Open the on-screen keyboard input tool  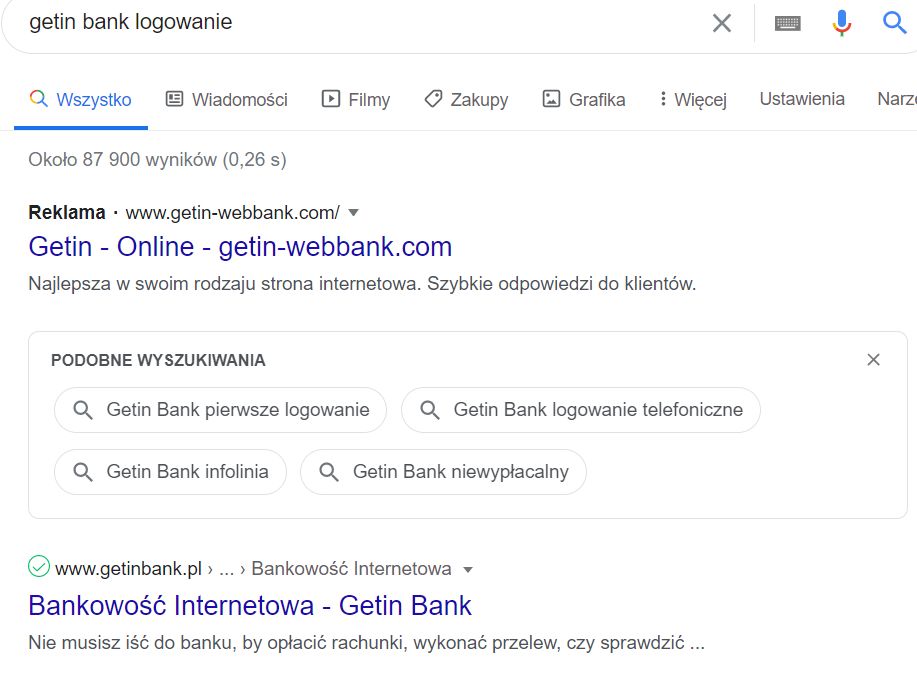click(x=788, y=23)
